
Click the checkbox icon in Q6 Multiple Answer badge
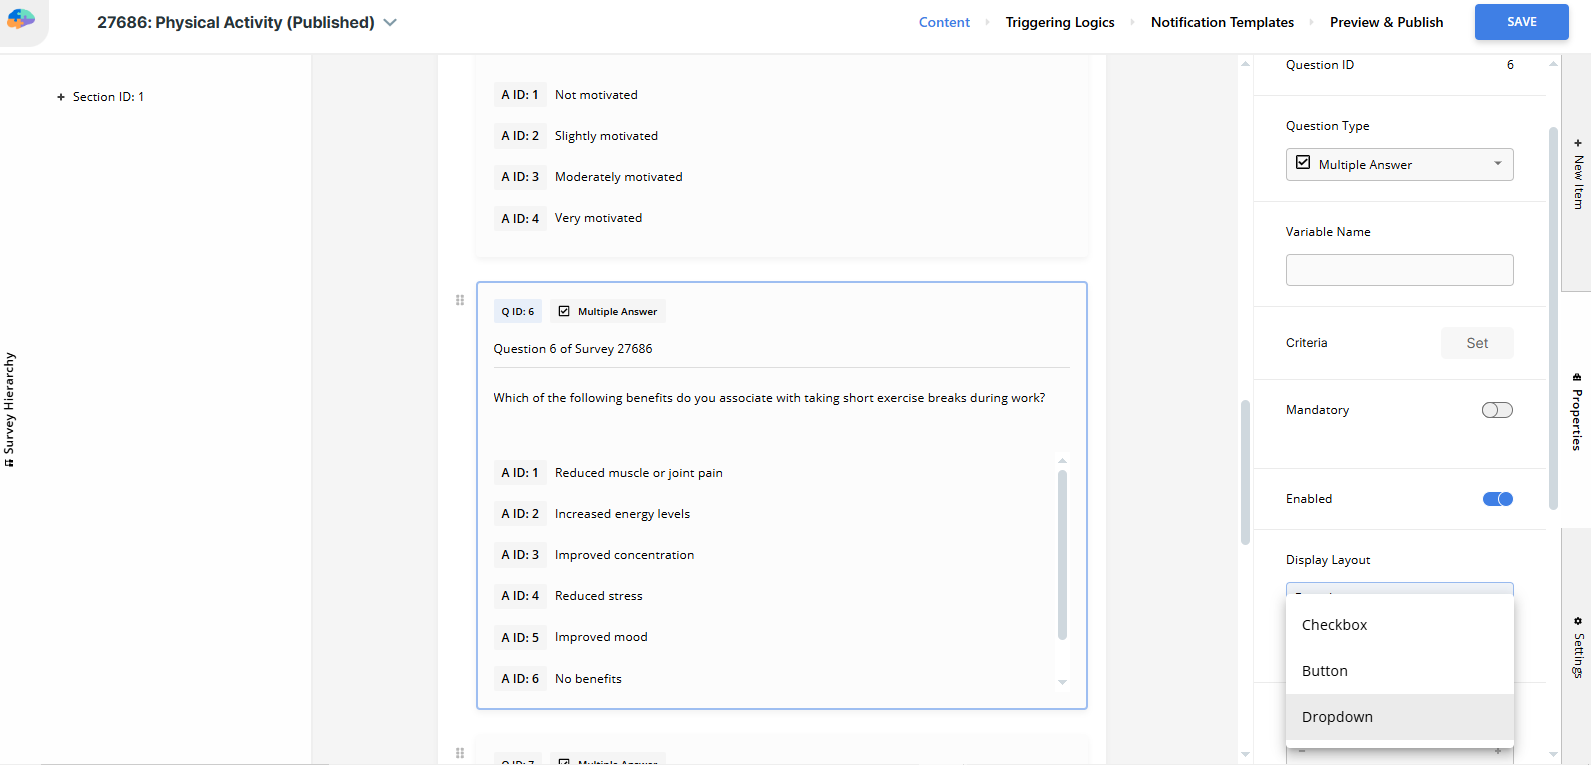(564, 311)
